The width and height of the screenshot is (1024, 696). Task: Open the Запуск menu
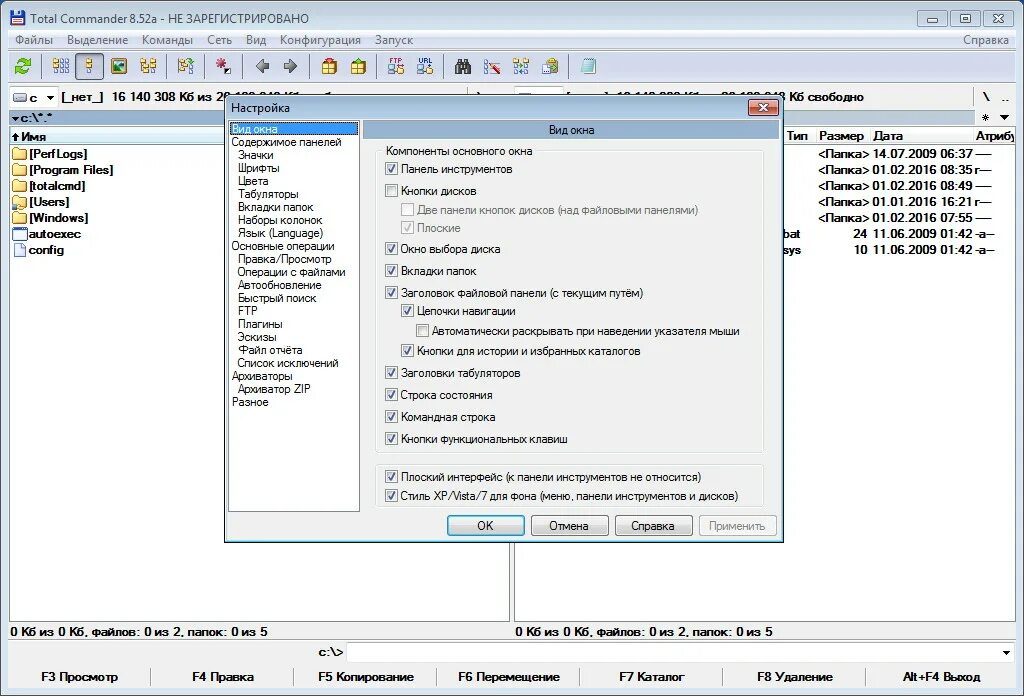point(394,40)
